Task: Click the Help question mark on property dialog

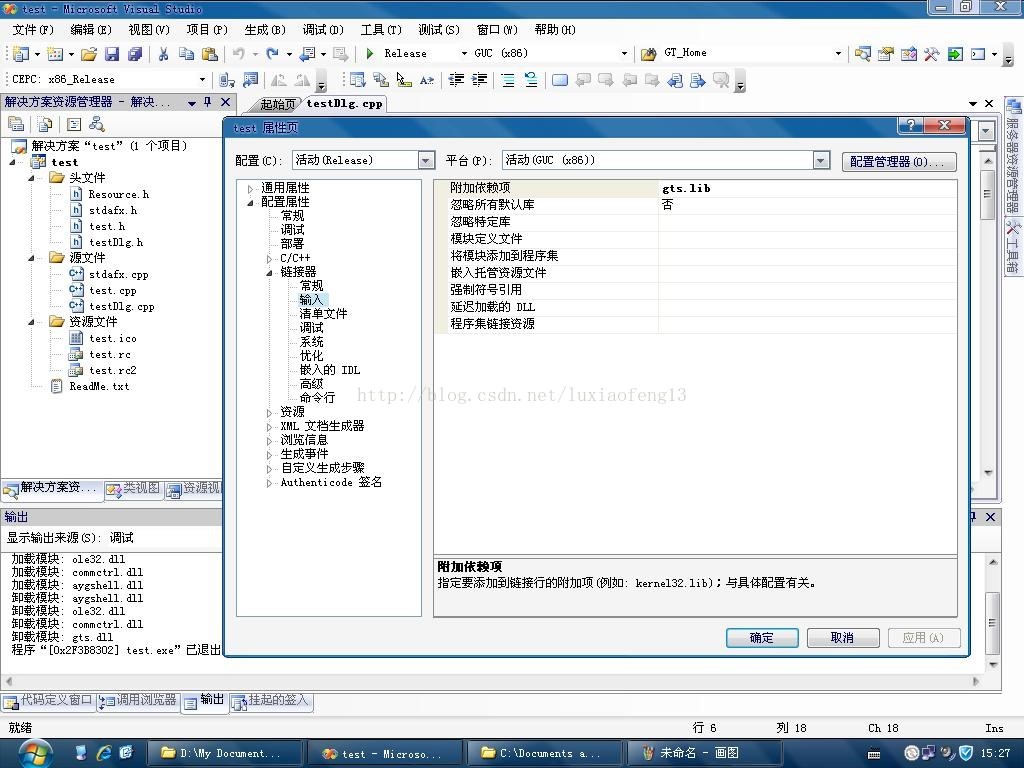Action: point(910,125)
